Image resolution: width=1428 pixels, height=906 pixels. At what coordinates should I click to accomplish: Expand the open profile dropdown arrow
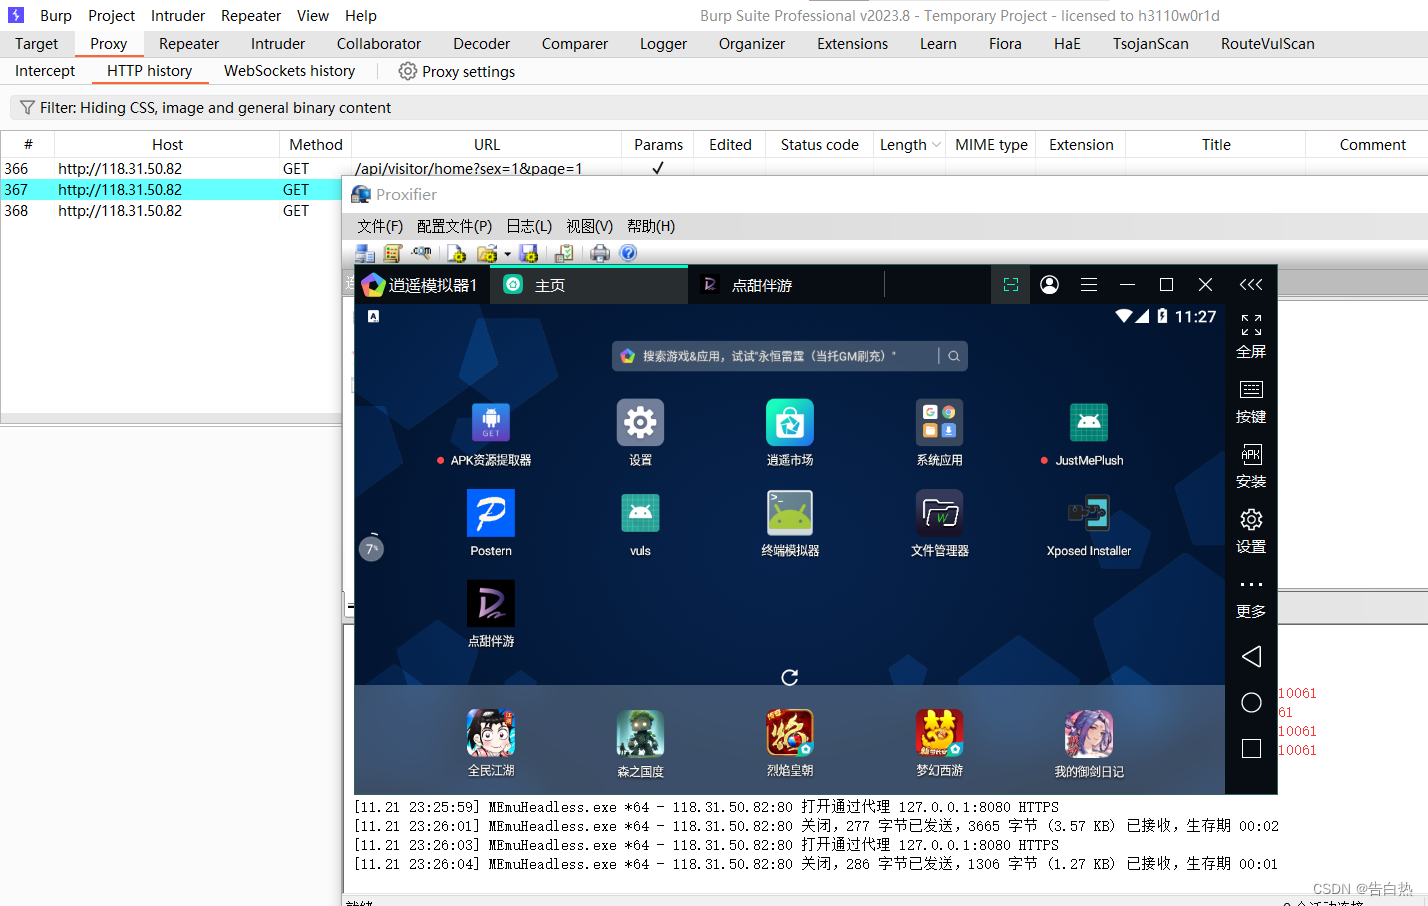pos(507,254)
